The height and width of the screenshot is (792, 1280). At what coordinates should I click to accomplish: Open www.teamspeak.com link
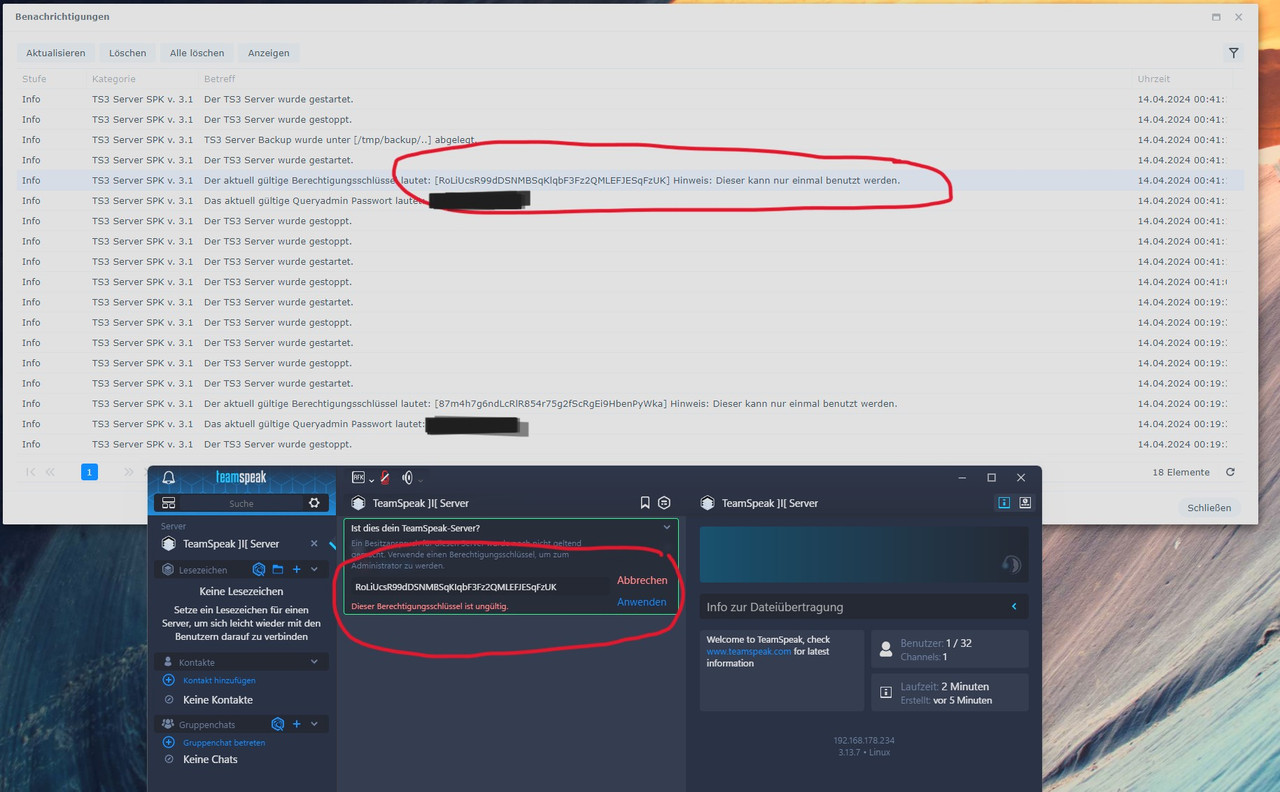(x=749, y=651)
